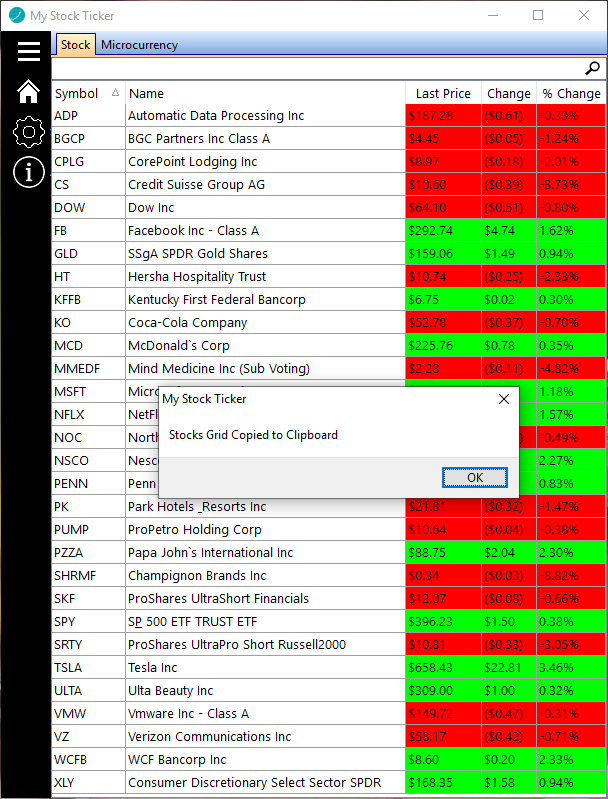Click McDonald`s Corp name cell
The width and height of the screenshot is (608, 799).
click(x=265, y=345)
